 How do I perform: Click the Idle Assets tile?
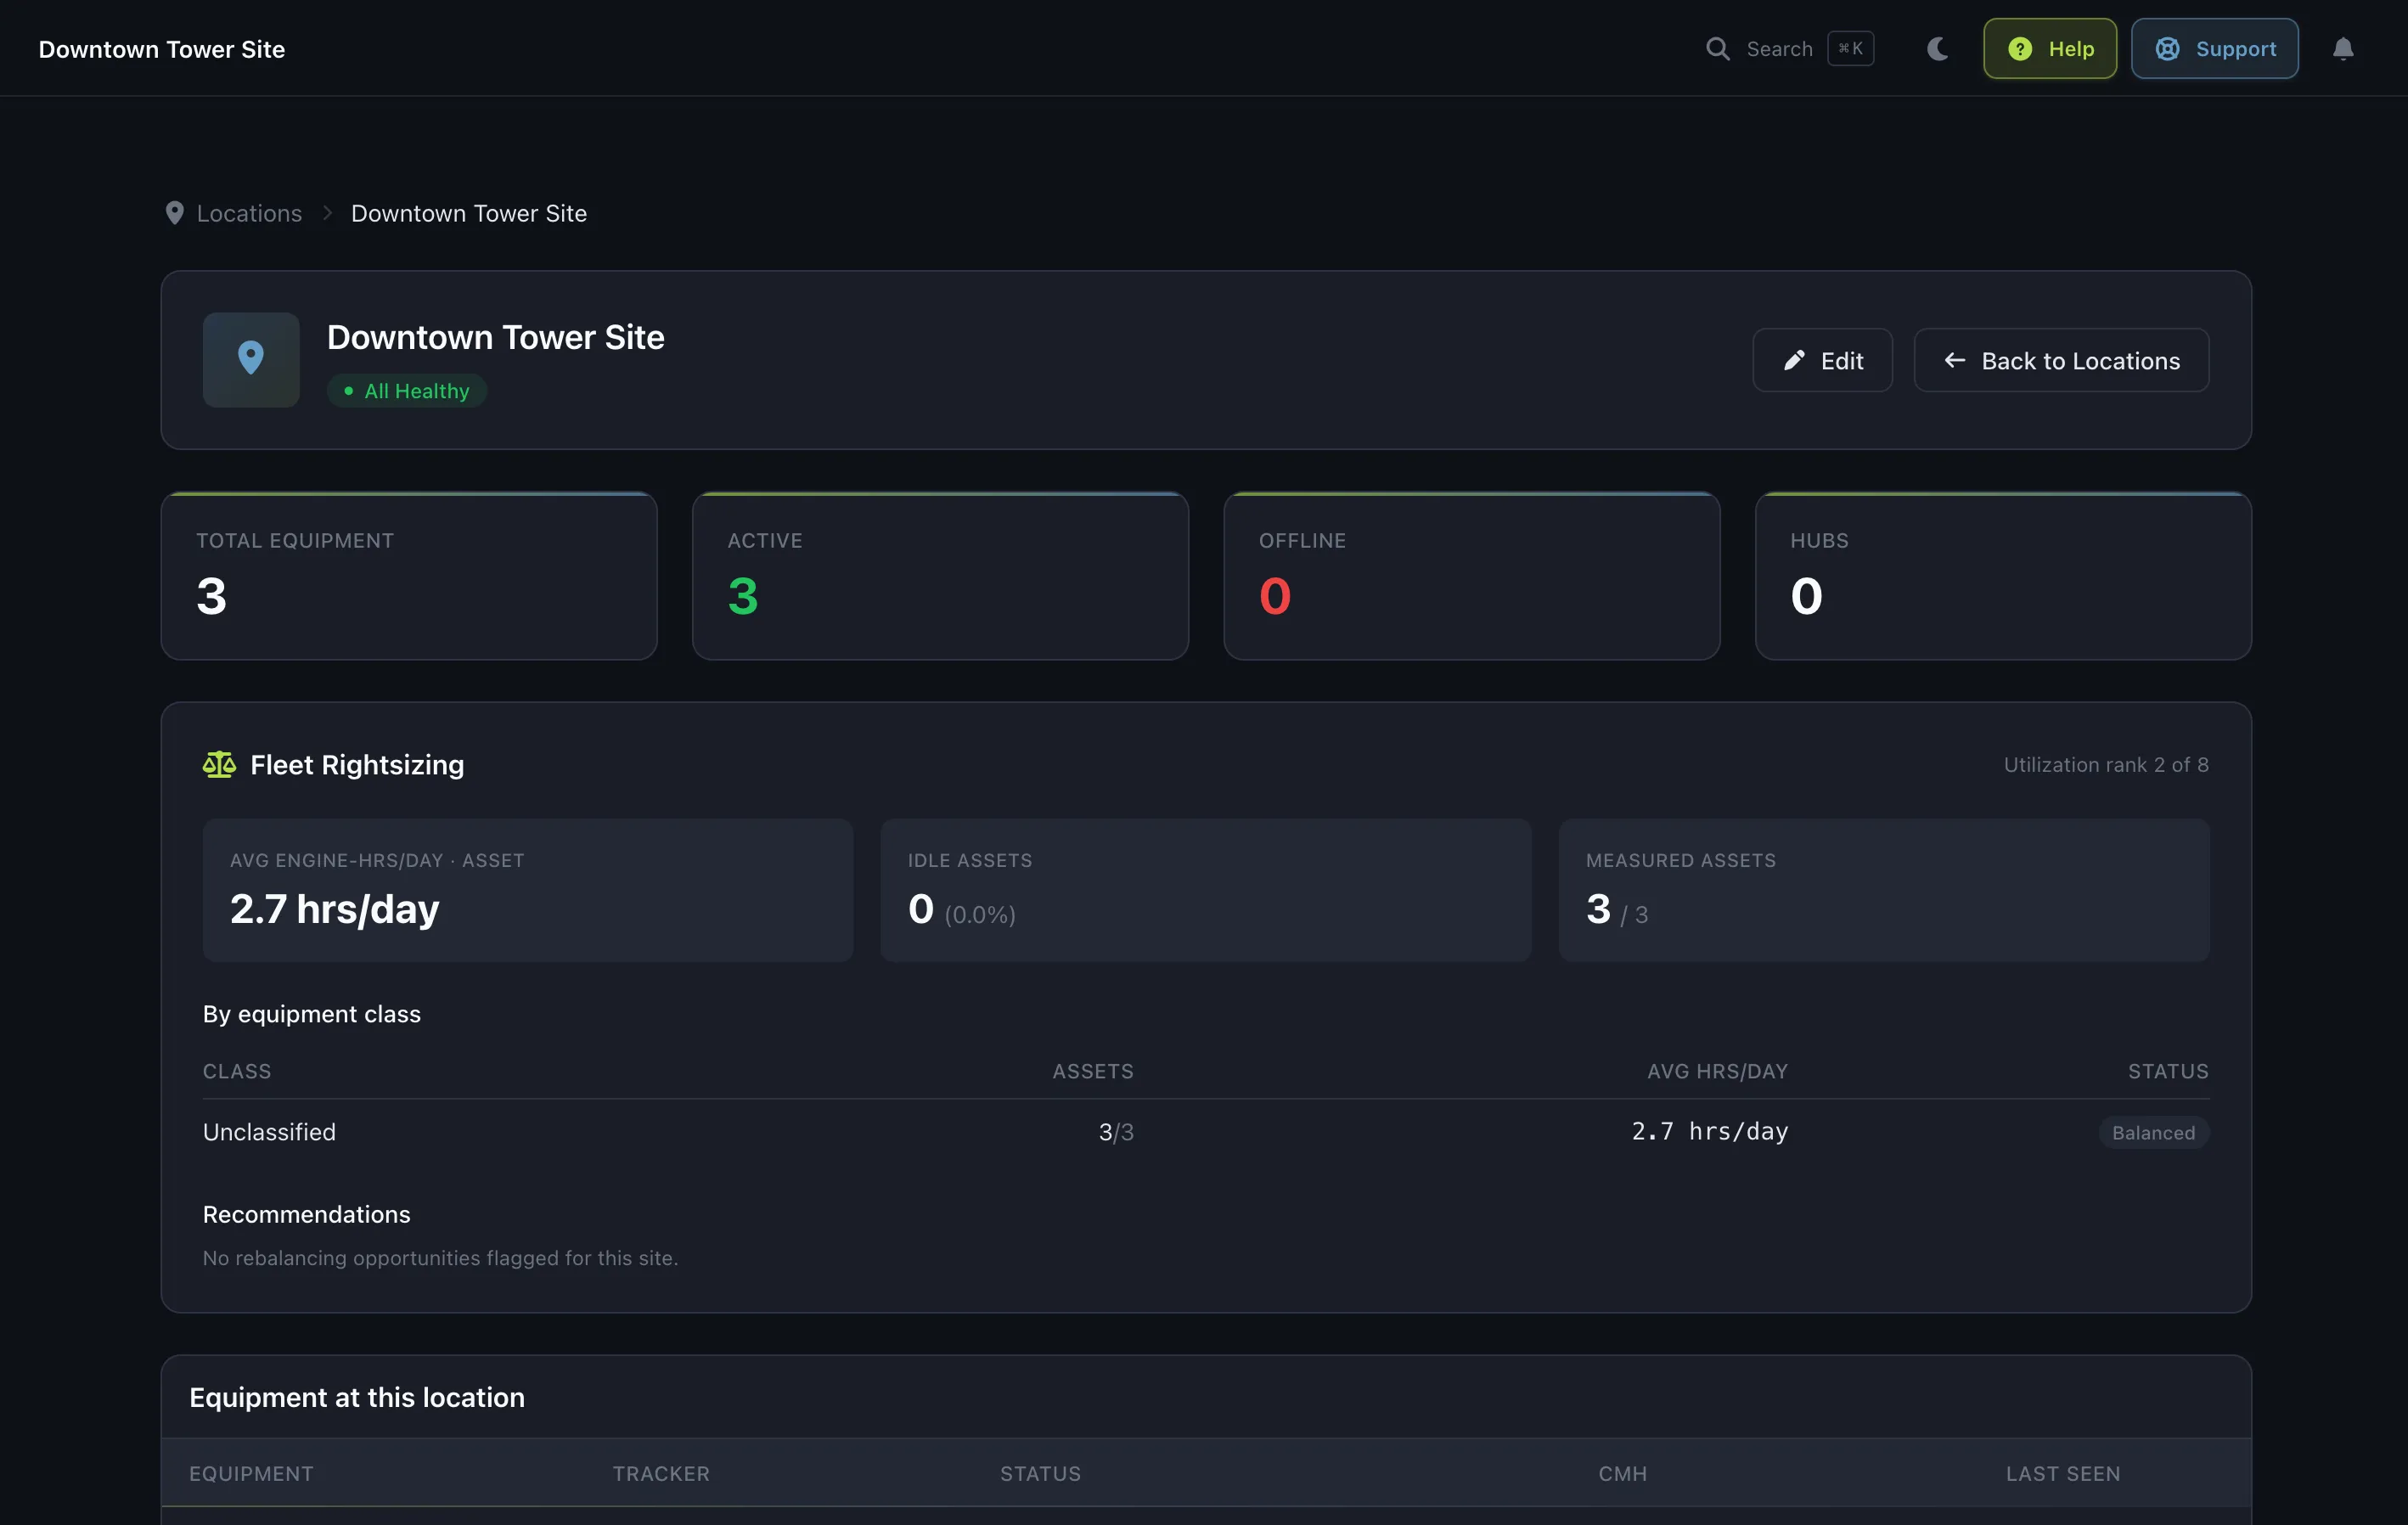pos(1206,890)
